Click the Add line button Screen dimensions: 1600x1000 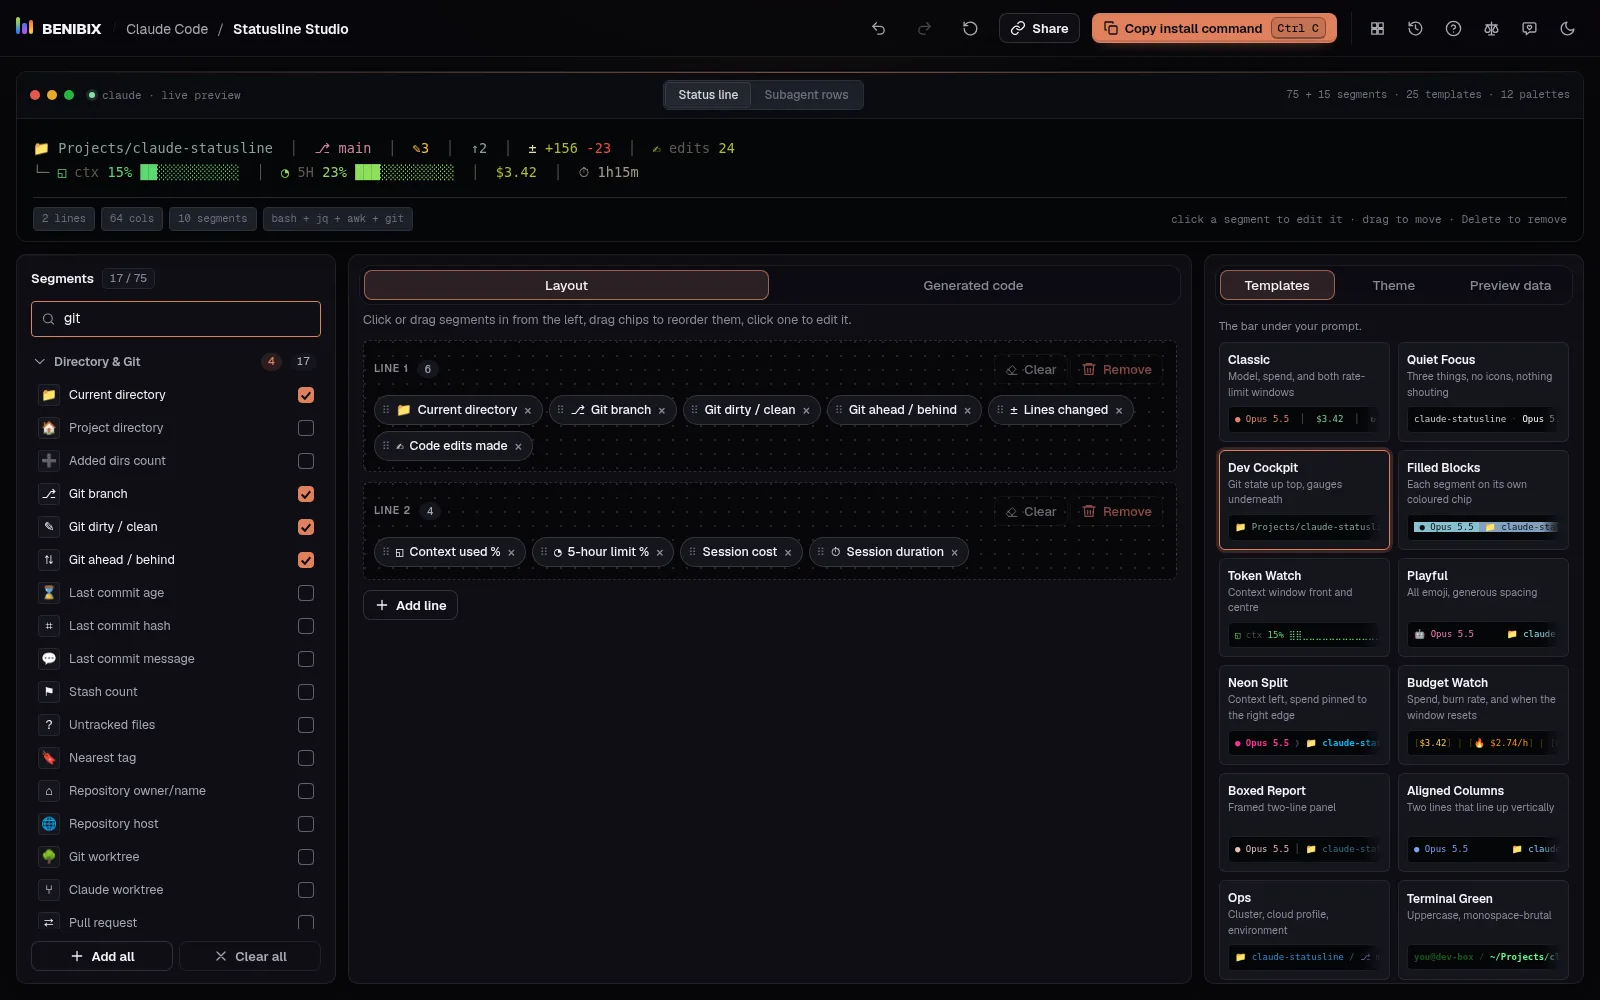click(x=410, y=606)
